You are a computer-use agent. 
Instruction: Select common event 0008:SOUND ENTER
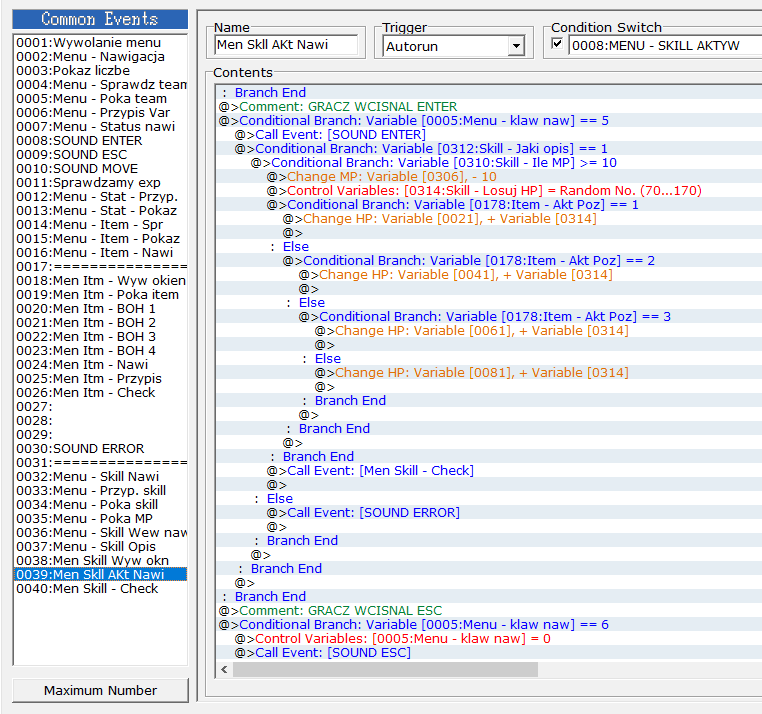[x=100, y=140]
